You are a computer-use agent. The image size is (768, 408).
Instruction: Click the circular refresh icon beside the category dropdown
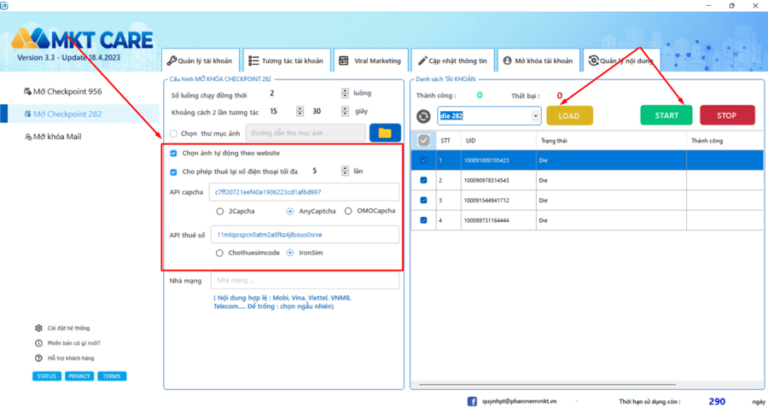tap(422, 116)
